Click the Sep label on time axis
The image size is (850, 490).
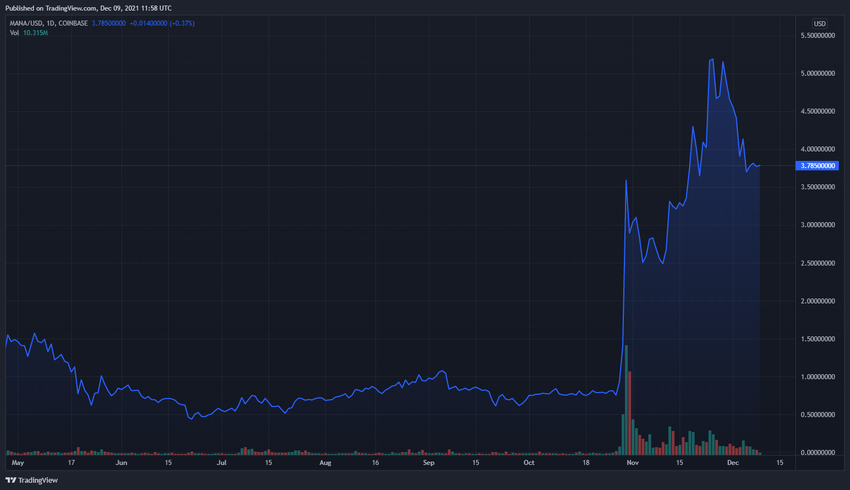point(429,463)
